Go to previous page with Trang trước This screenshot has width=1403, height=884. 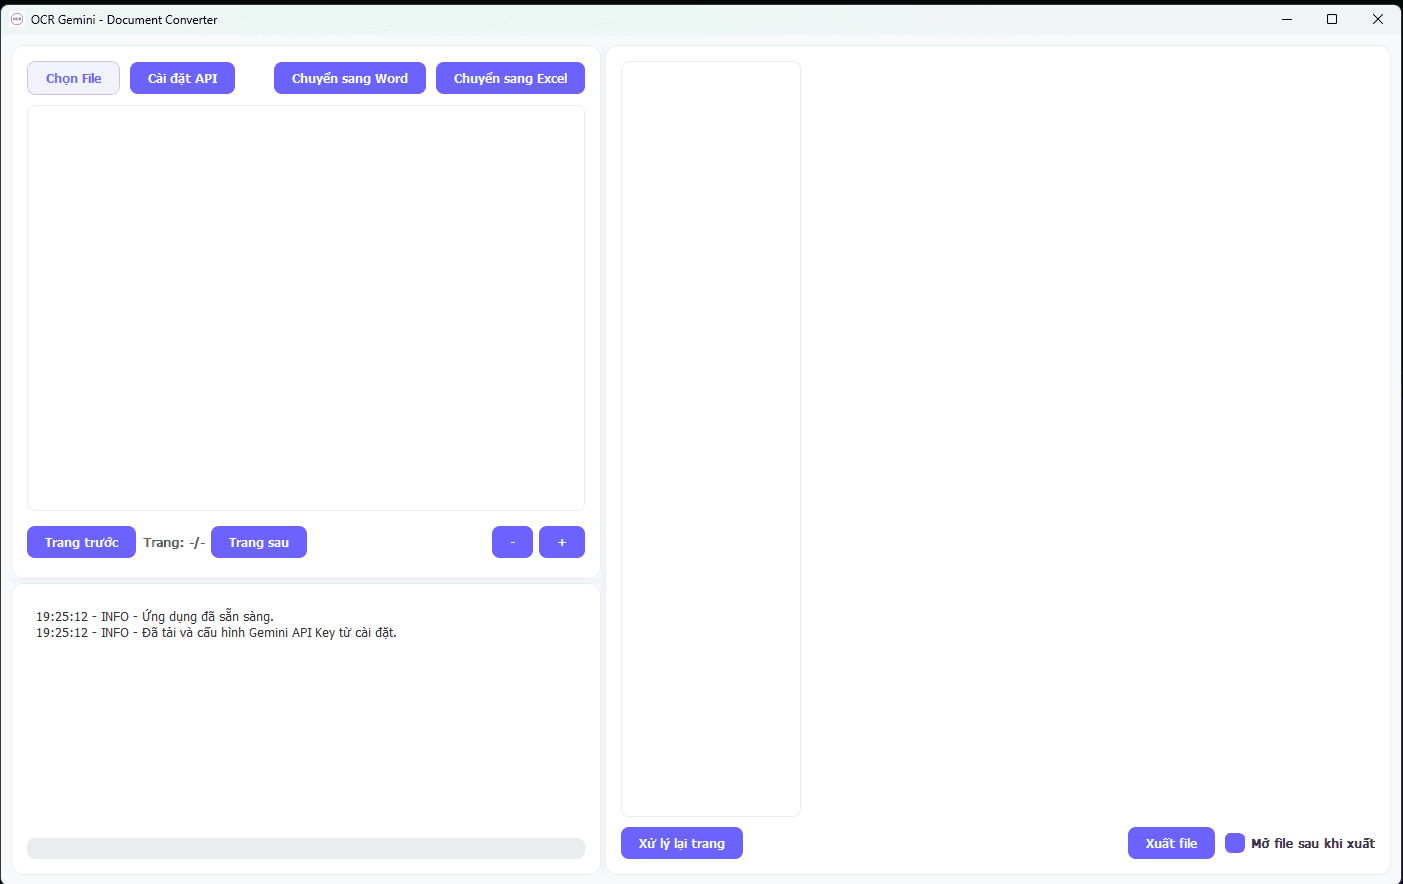pyautogui.click(x=81, y=542)
